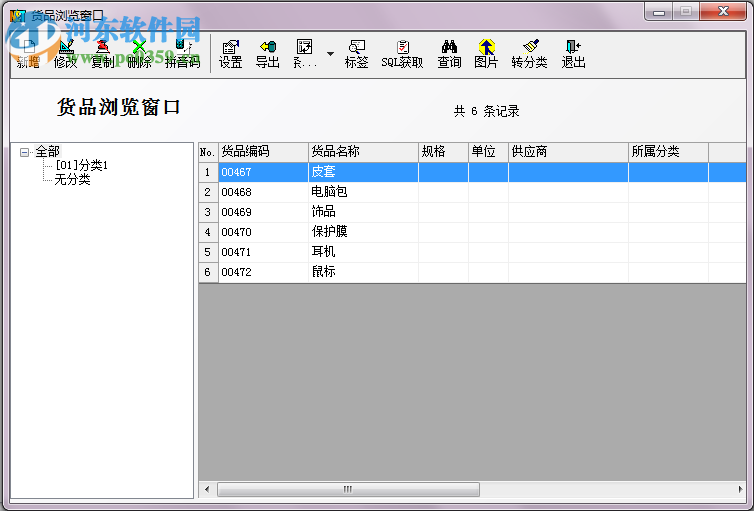Click the 导出 (Export) toolbar icon
754x511 pixels.
(268, 53)
